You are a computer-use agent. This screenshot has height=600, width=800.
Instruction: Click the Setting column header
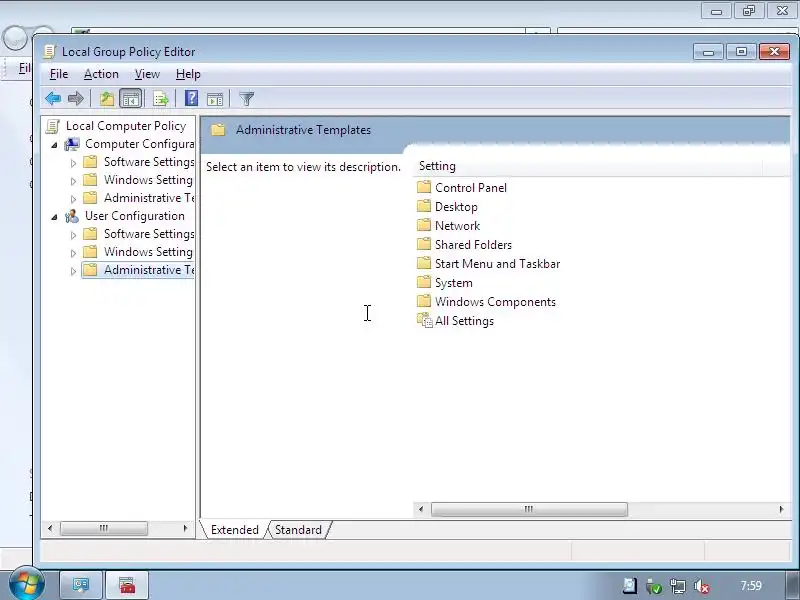(x=589, y=166)
